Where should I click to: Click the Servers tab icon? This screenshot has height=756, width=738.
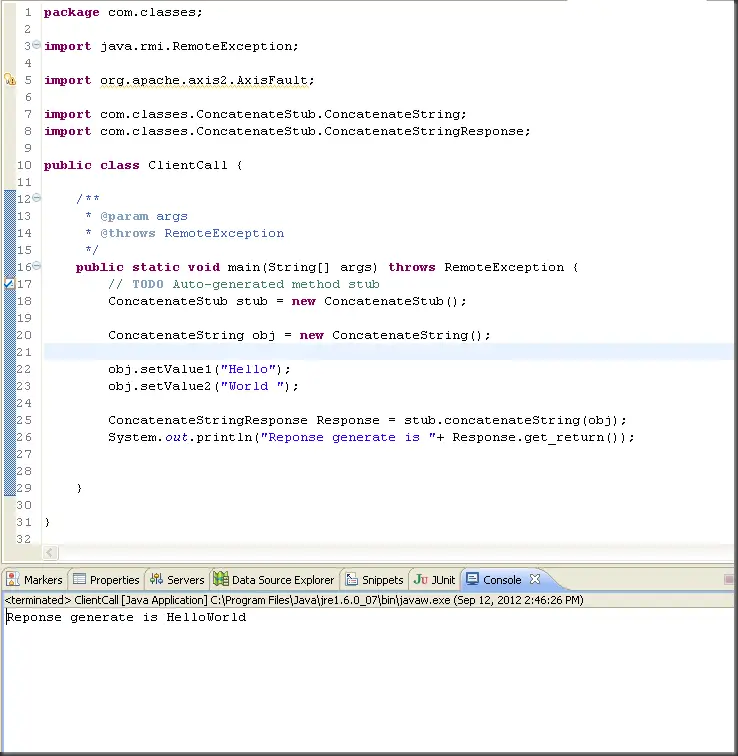(156, 579)
